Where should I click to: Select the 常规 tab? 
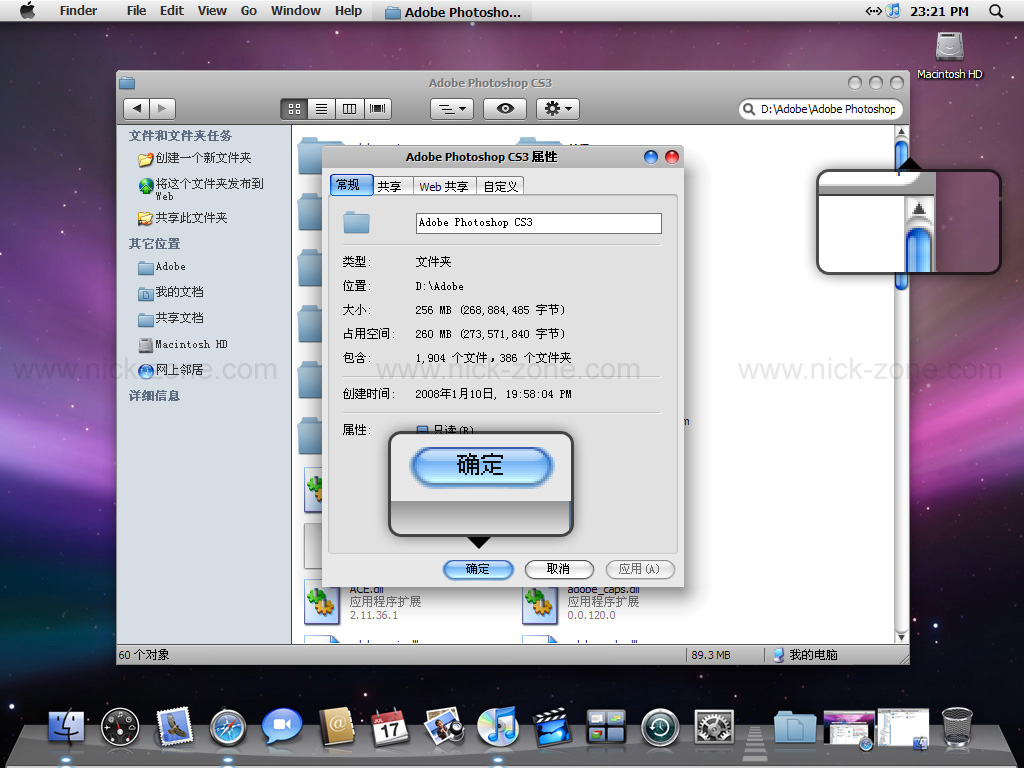click(x=351, y=185)
